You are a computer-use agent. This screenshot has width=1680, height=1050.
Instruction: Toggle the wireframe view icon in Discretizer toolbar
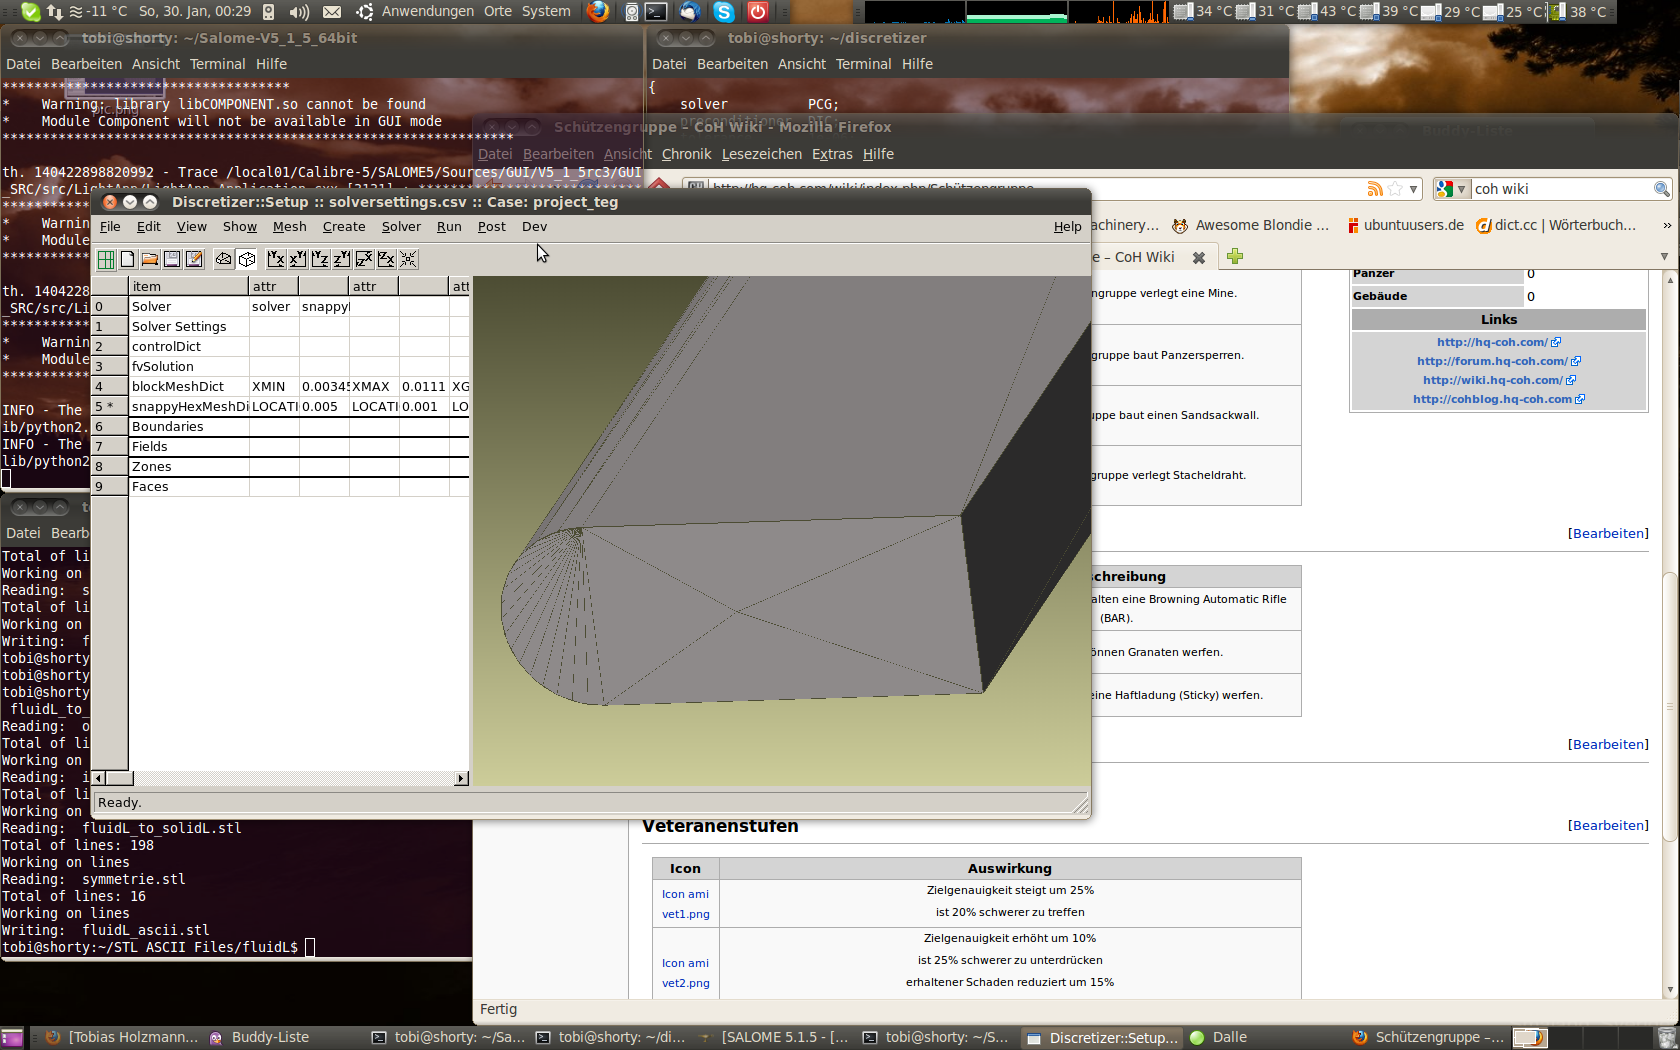[x=224, y=259]
